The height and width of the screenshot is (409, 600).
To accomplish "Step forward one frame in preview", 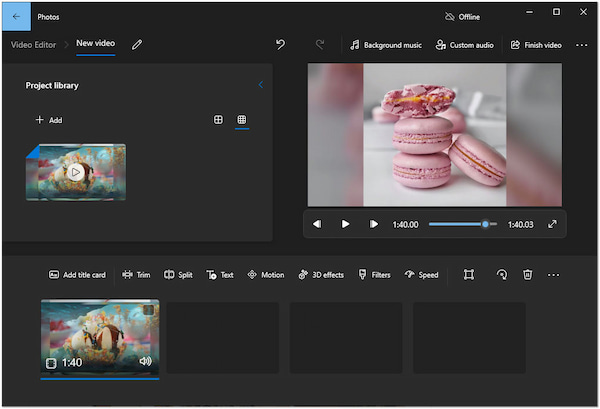I will (373, 224).
